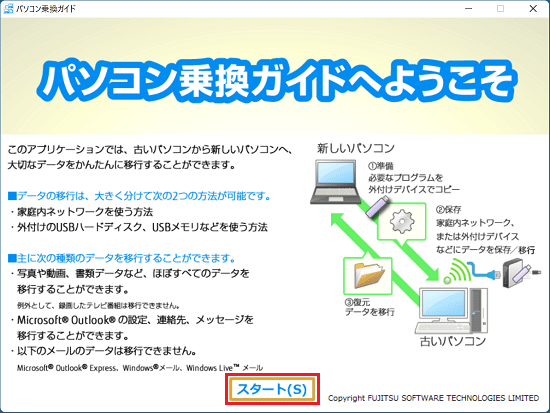Click the old desktop PC illustration
The image size is (550, 413).
point(451,311)
